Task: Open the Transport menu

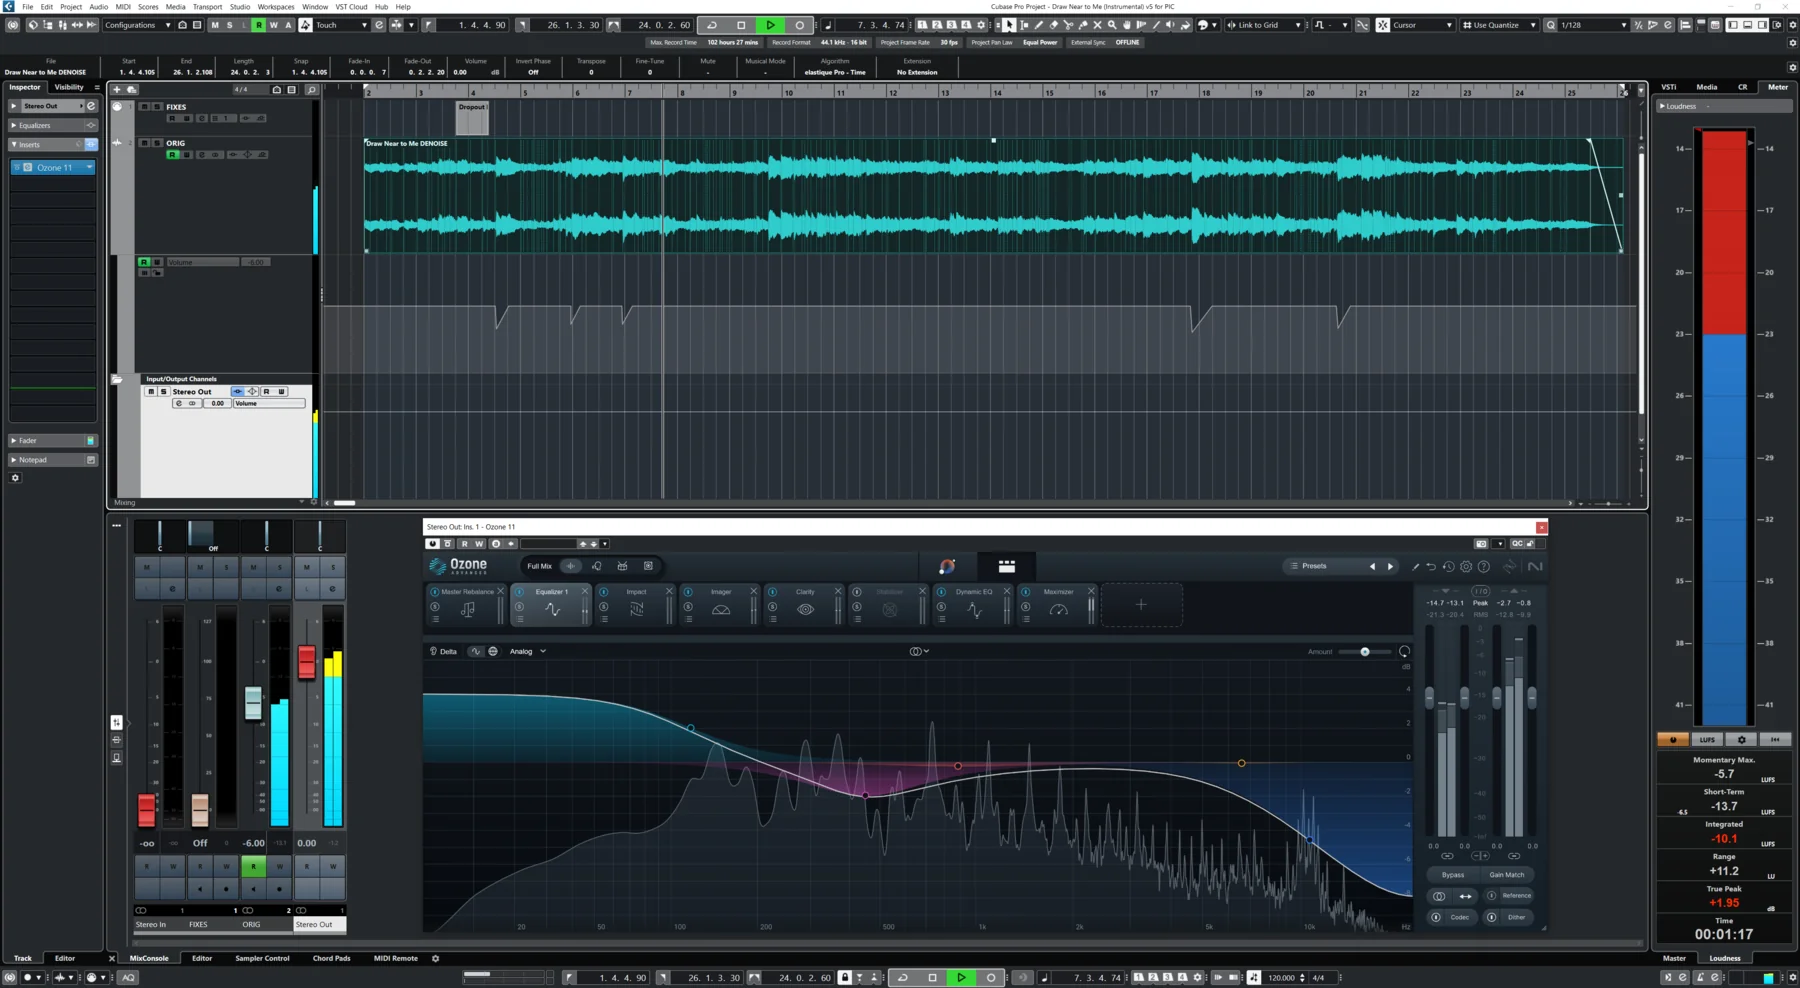Action: tap(207, 6)
